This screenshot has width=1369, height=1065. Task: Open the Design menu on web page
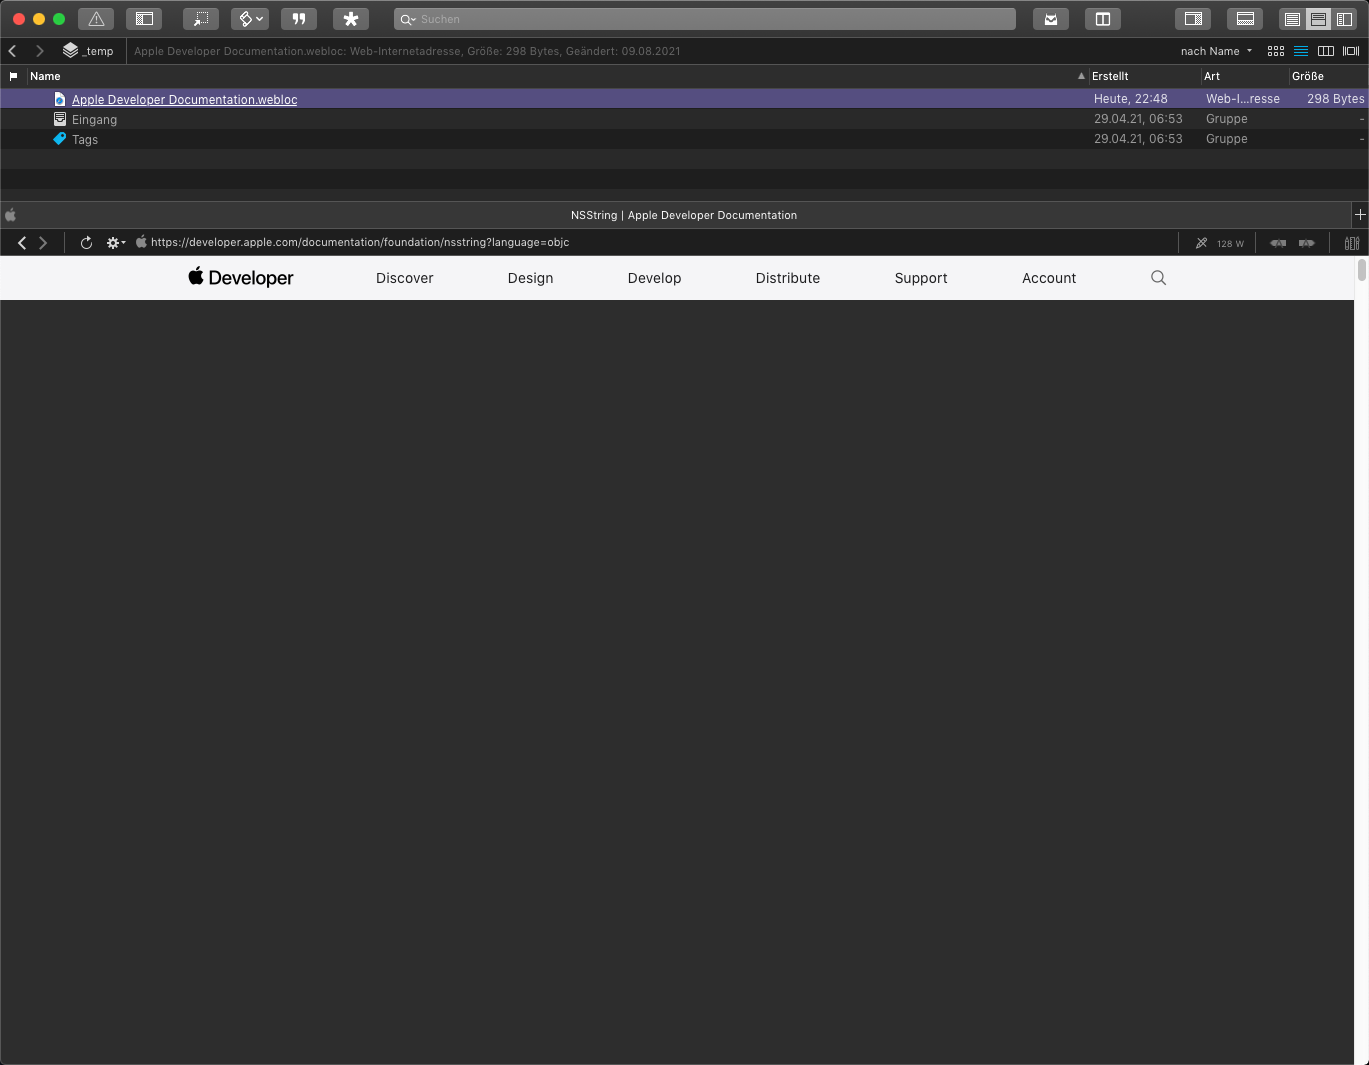tap(530, 278)
